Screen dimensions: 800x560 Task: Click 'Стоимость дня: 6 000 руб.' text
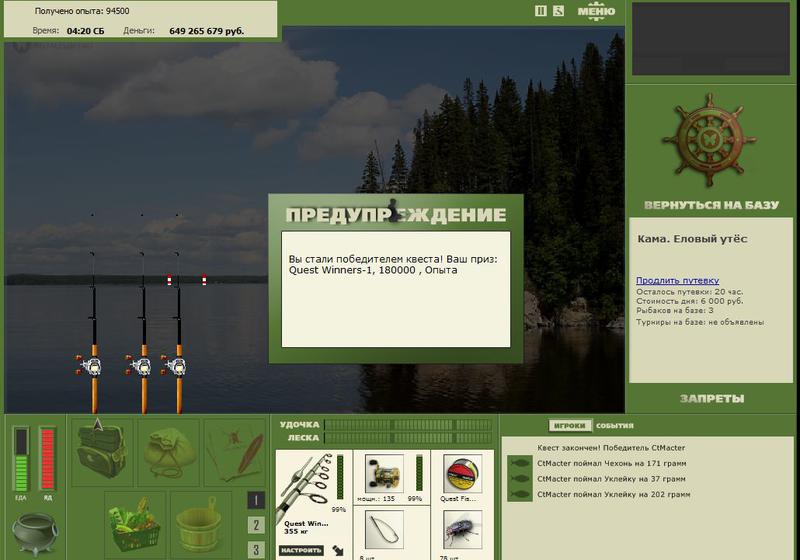coord(689,301)
